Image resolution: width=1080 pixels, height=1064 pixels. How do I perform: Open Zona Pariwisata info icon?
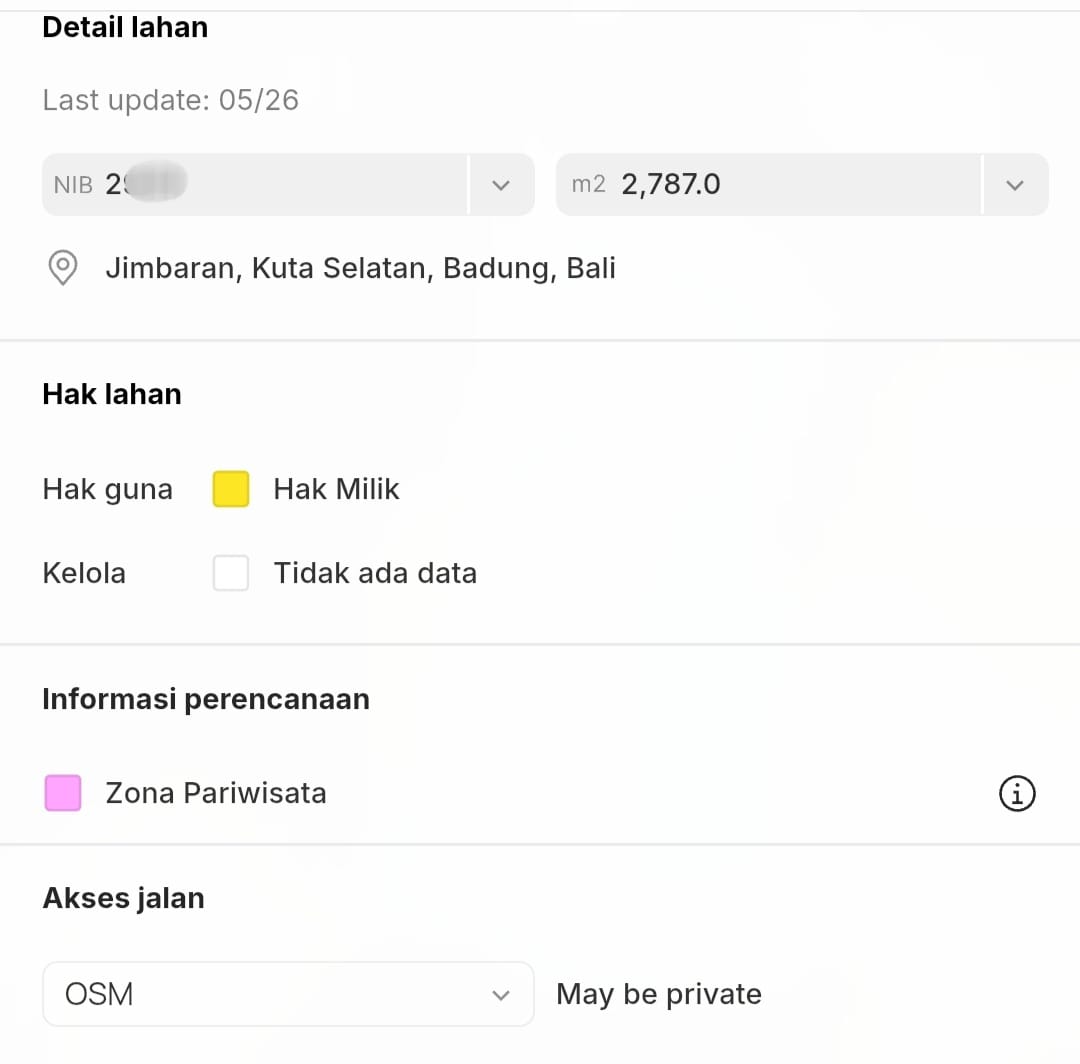[1017, 793]
